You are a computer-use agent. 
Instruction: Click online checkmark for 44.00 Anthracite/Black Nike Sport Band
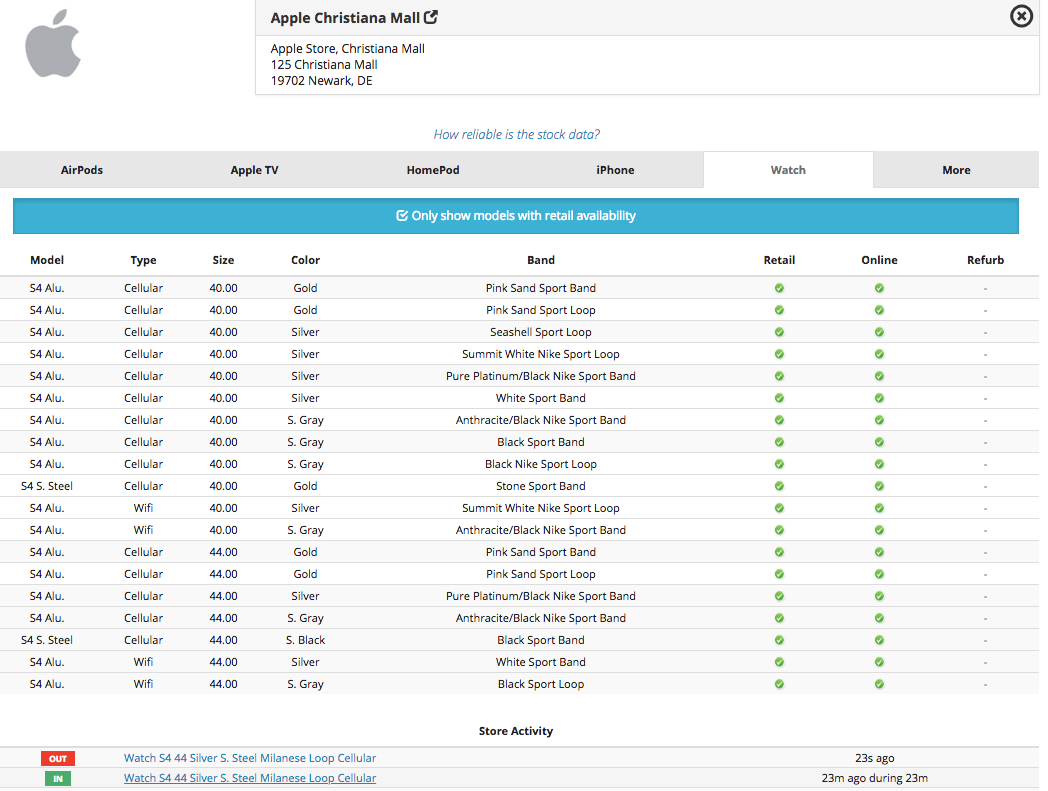[x=880, y=618]
